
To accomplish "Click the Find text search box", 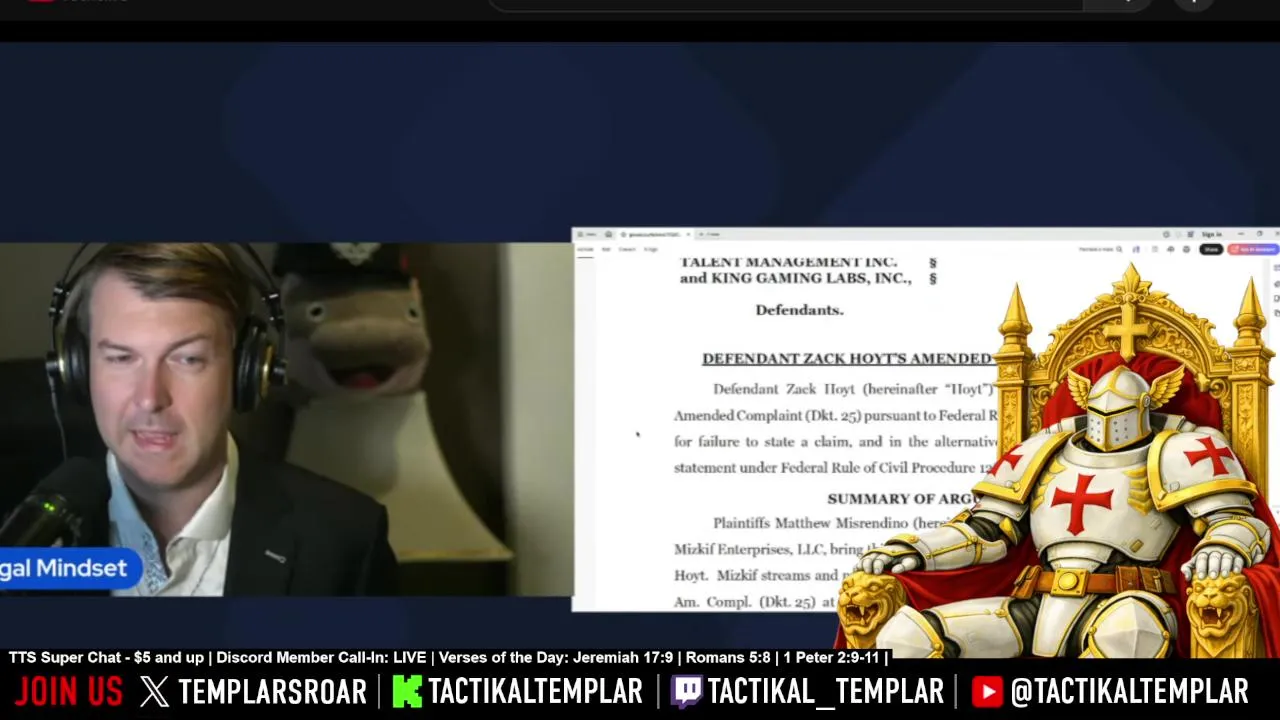I will 1101,249.
